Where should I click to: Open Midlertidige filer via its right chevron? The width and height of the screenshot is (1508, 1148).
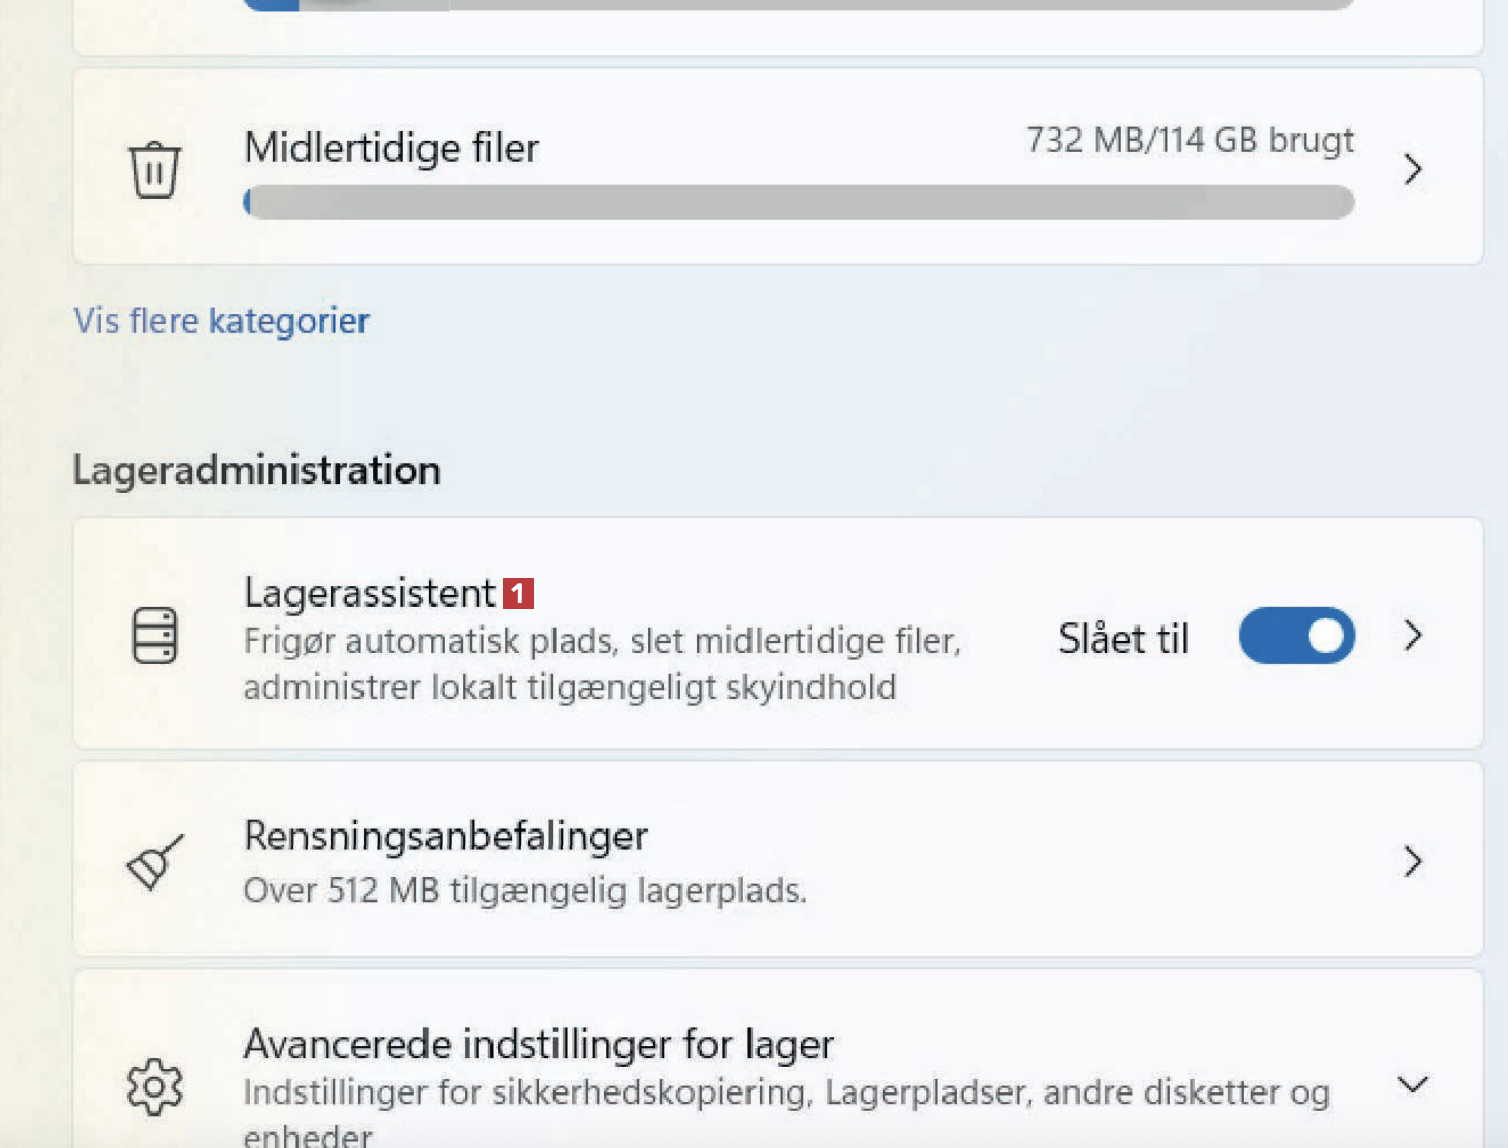tap(1412, 169)
